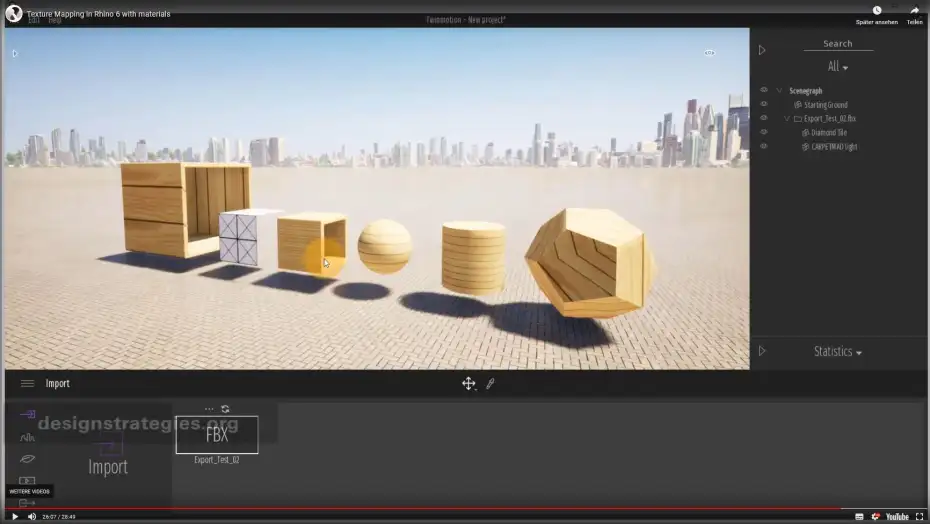Select Export_Test_02.fbx in the scenegraph
This screenshot has width=930, height=524.
pyautogui.click(x=830, y=119)
